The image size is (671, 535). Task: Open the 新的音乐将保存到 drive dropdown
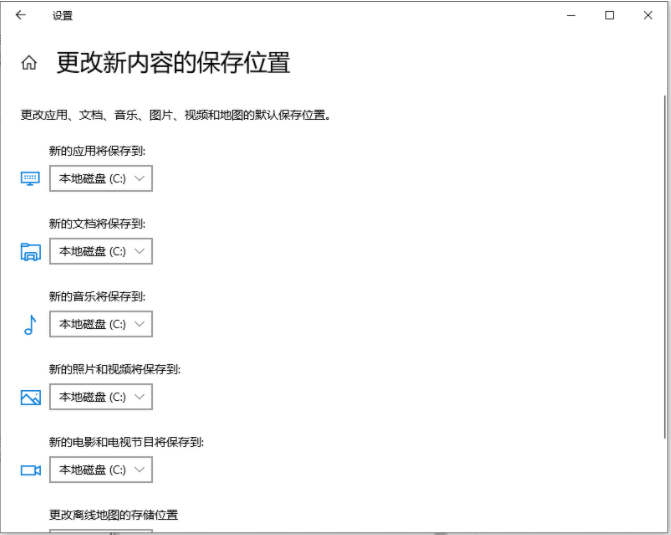coord(101,324)
